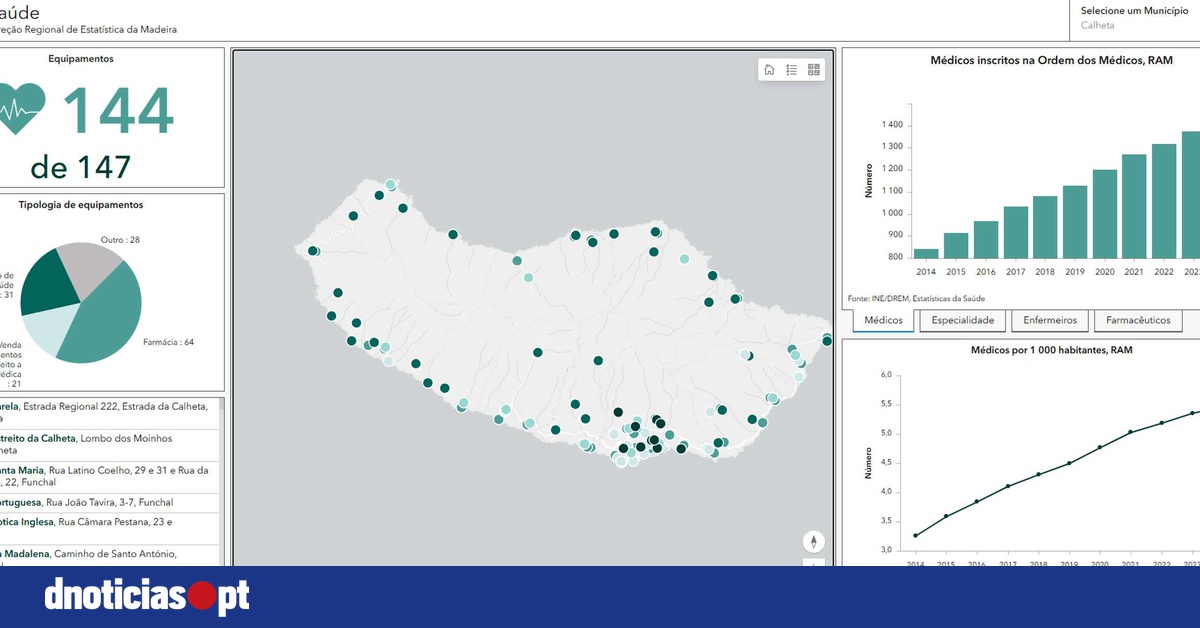Screen dimensions: 1200x628
Task: Click the dnoticias.pt logo
Action: click(x=146, y=597)
